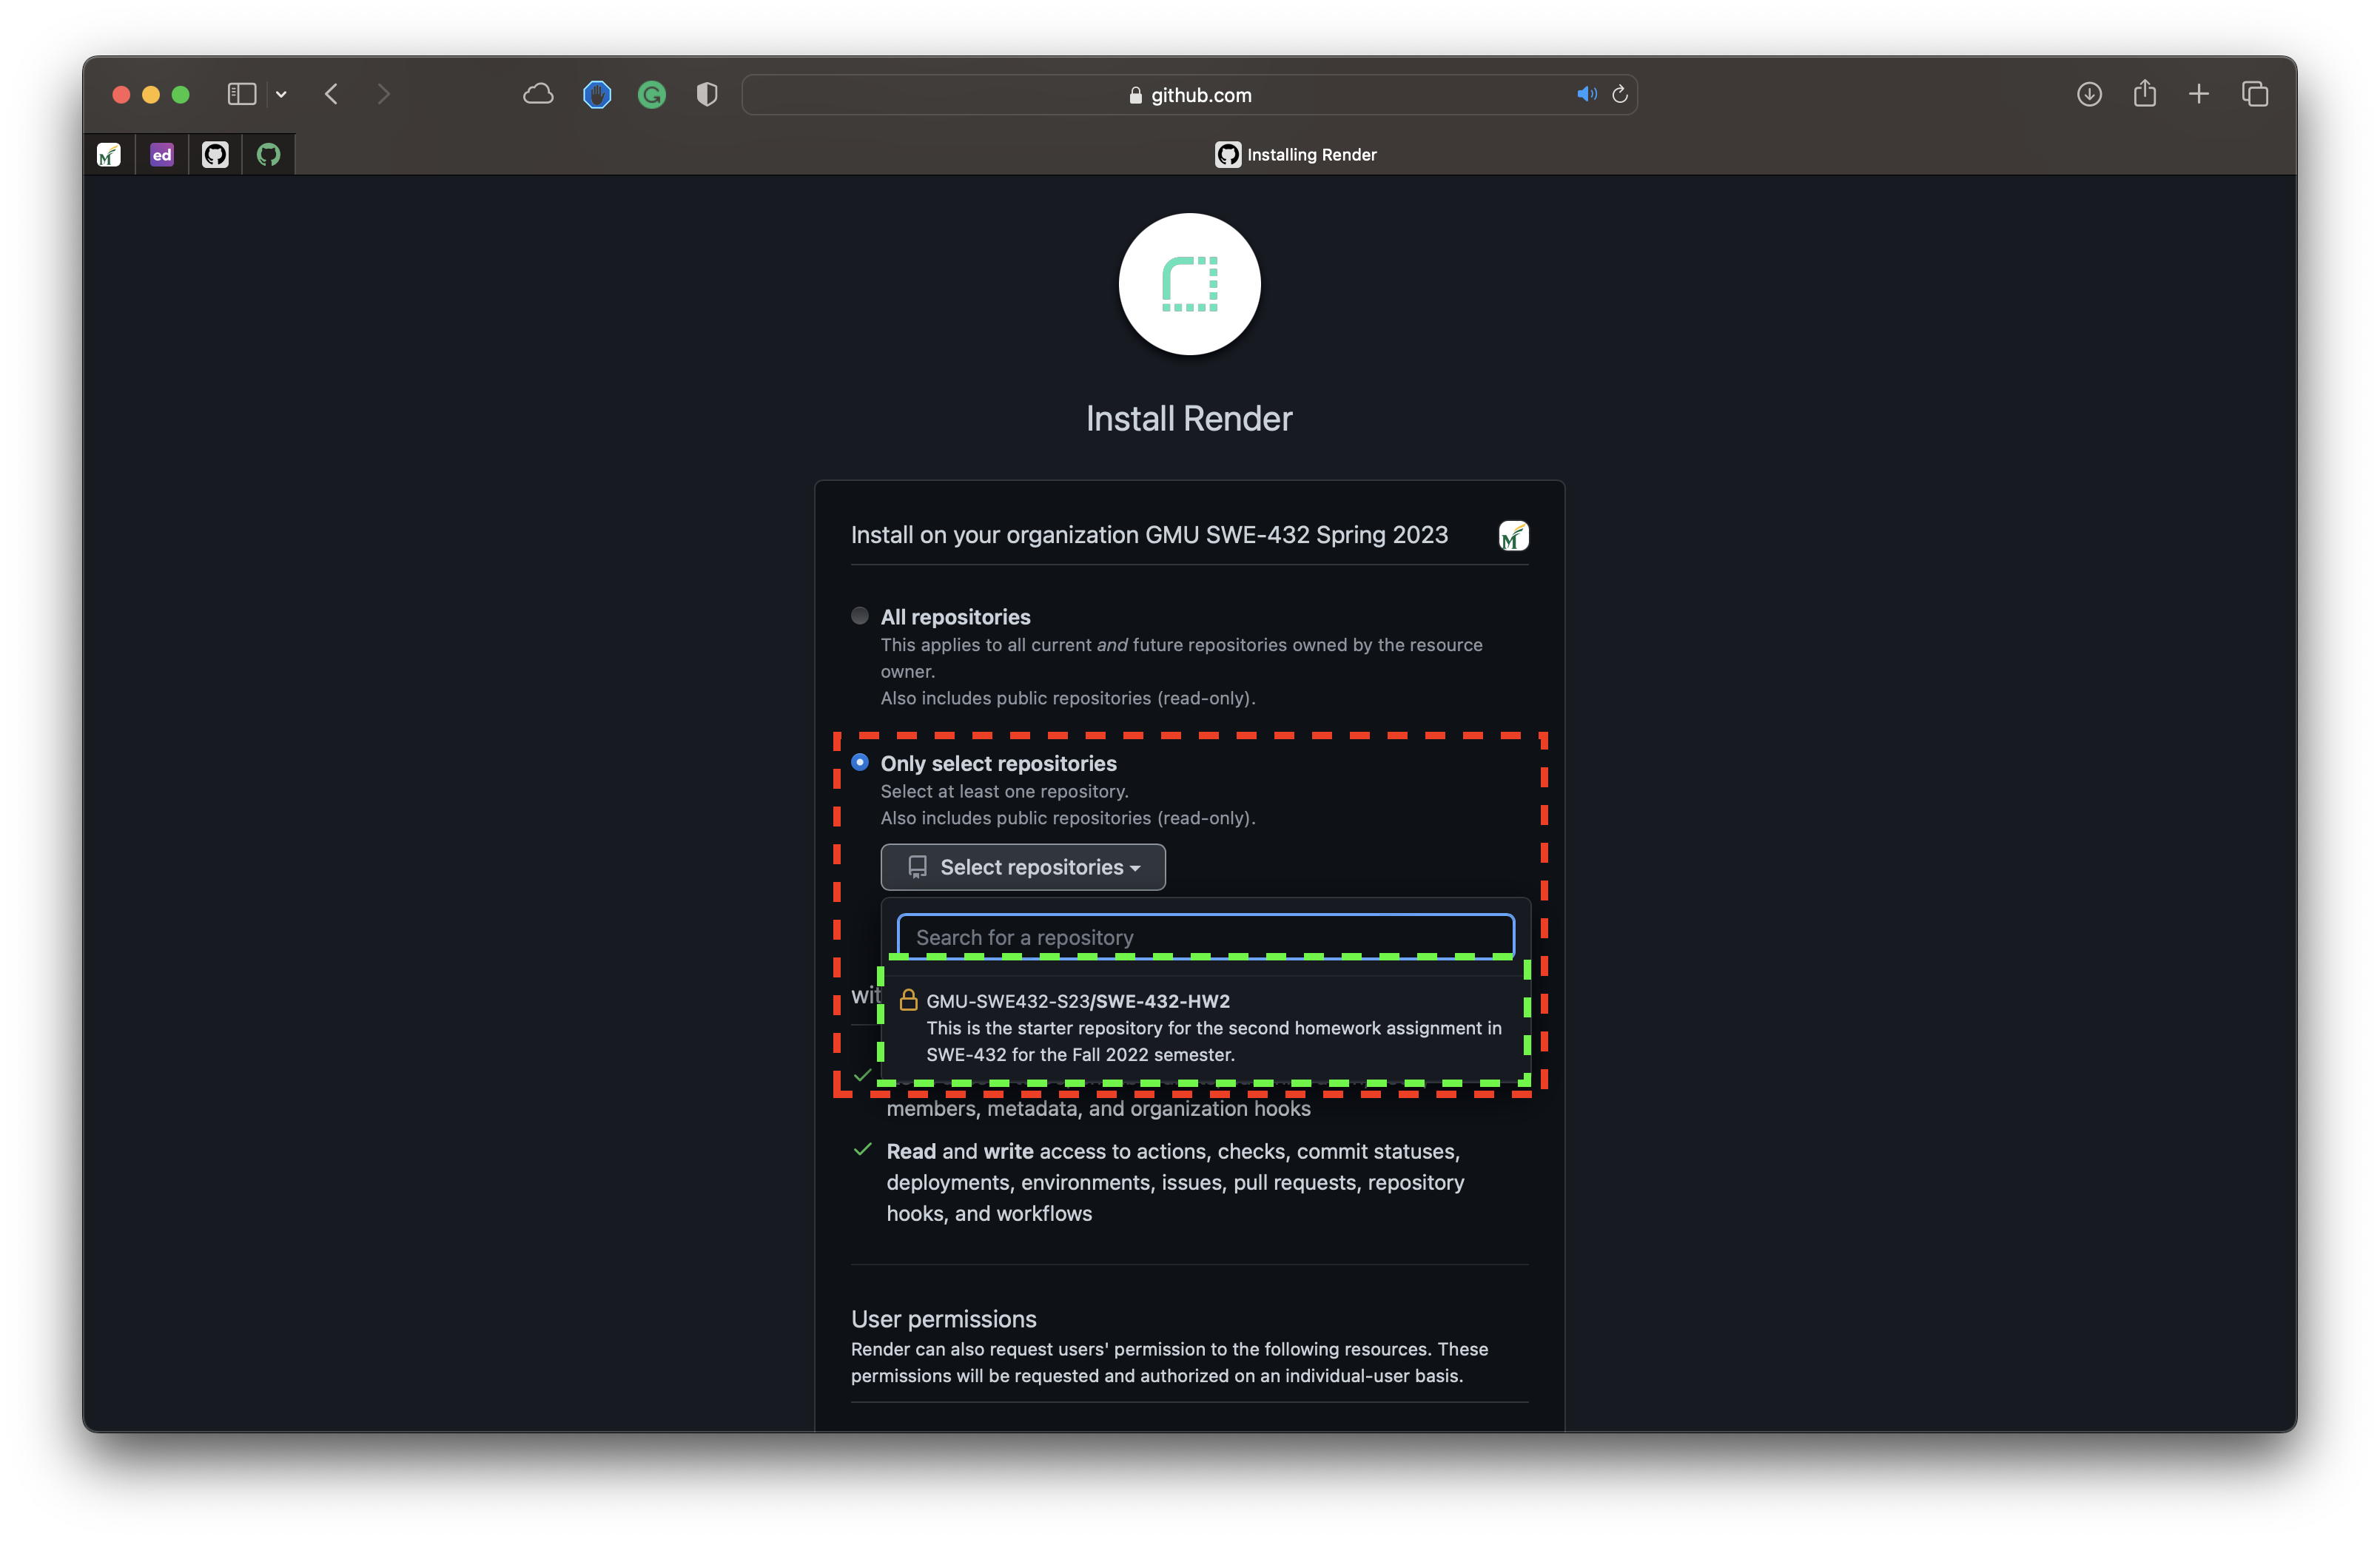This screenshot has width=2380, height=1542.
Task: Open the sidebar options chevron menu
Action: coord(282,94)
